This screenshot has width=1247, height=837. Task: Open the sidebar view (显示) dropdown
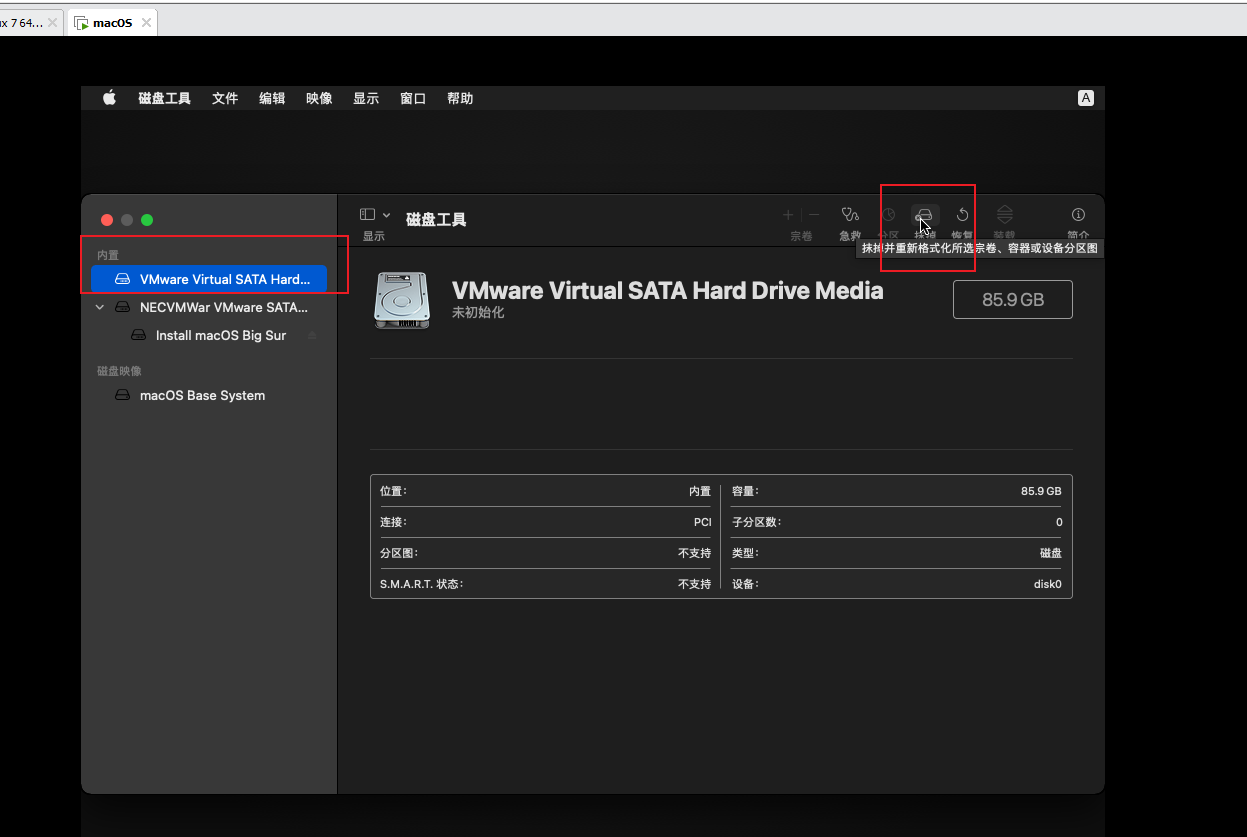click(x=375, y=214)
